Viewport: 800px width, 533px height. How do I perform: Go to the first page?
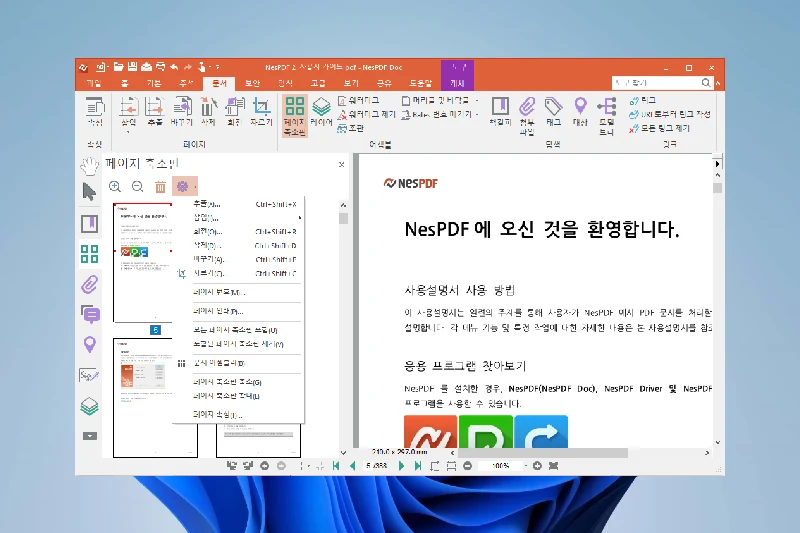(x=336, y=466)
